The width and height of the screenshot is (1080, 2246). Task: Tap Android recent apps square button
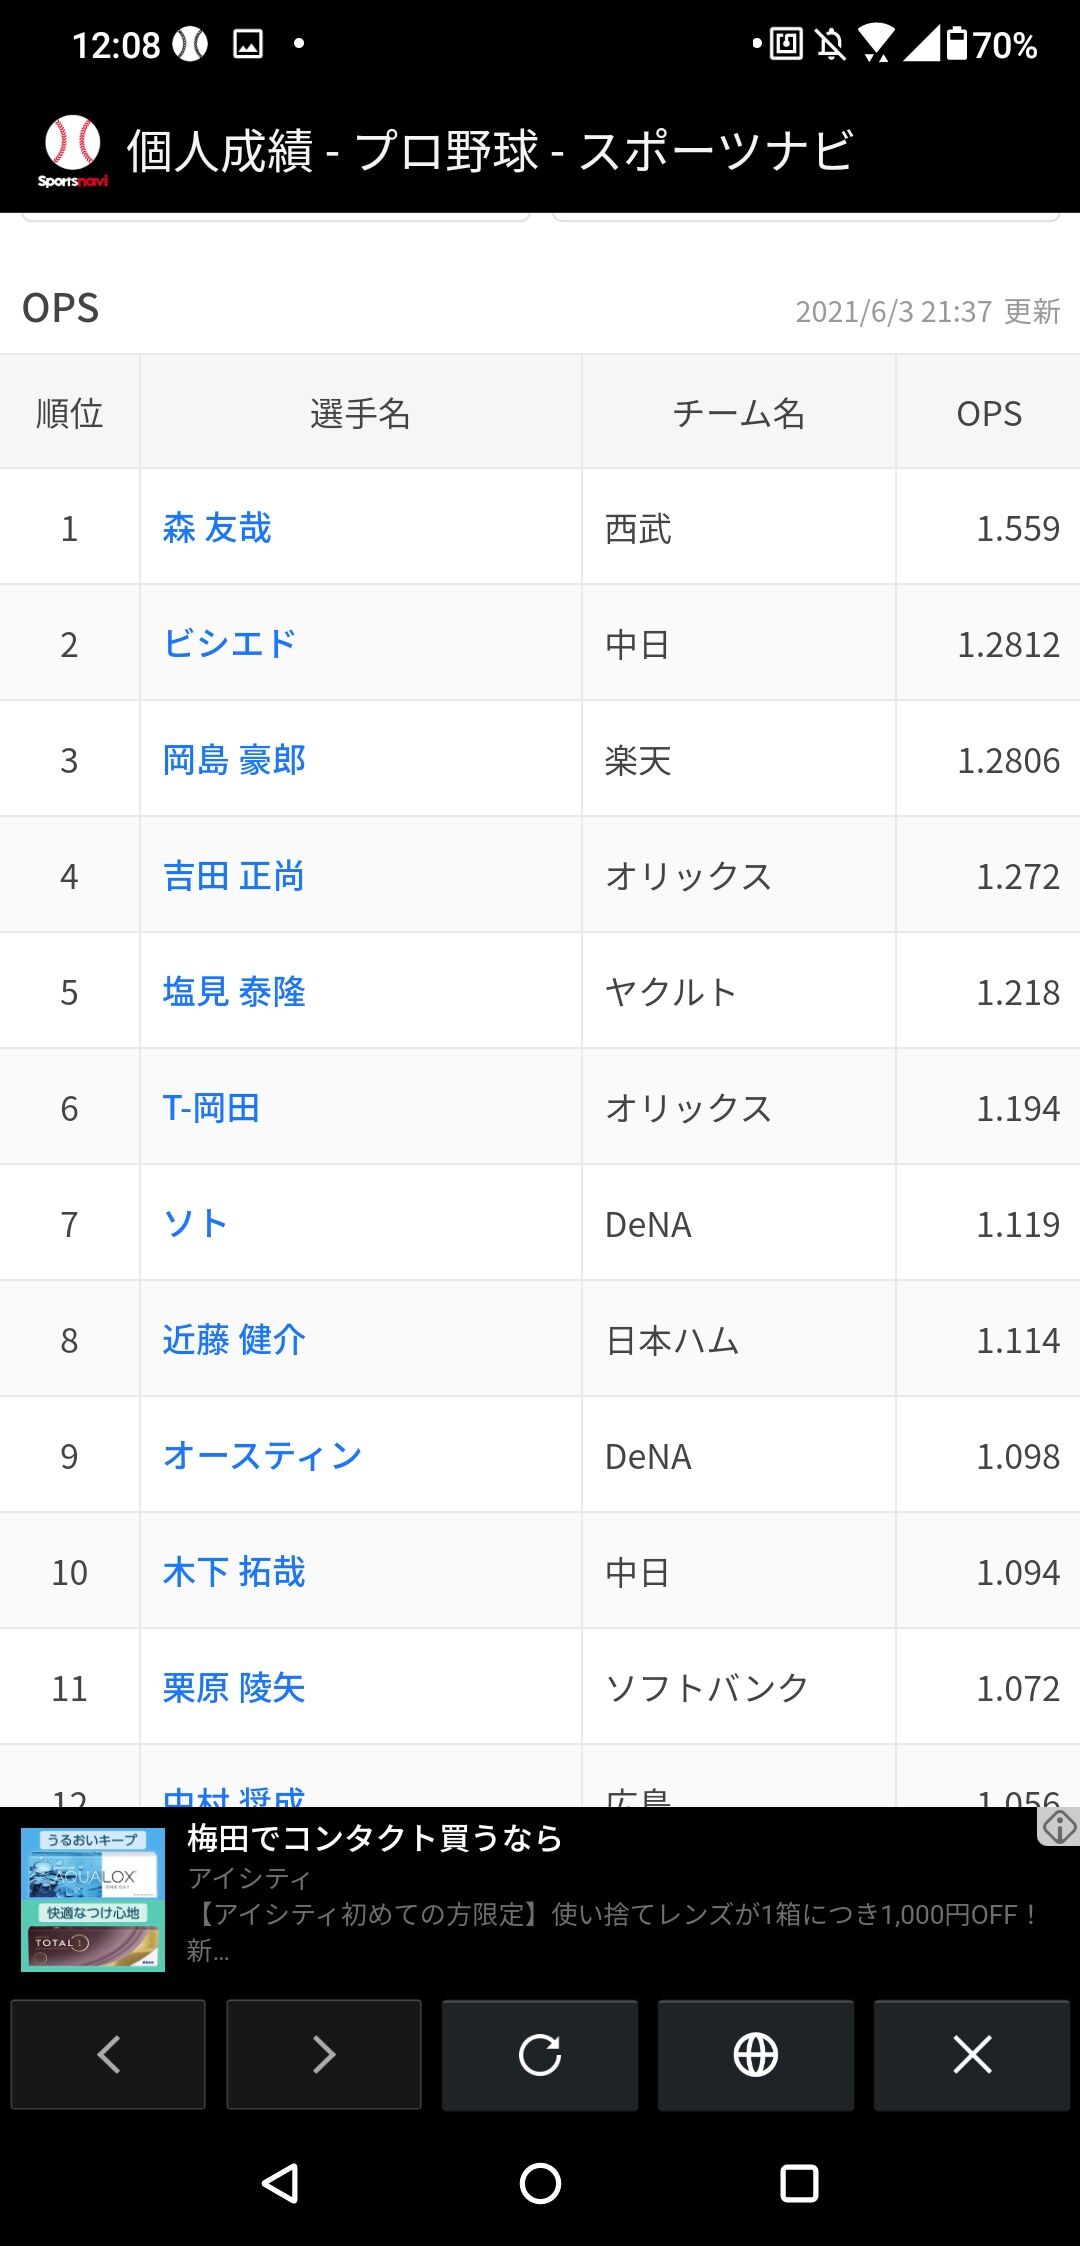(799, 2183)
